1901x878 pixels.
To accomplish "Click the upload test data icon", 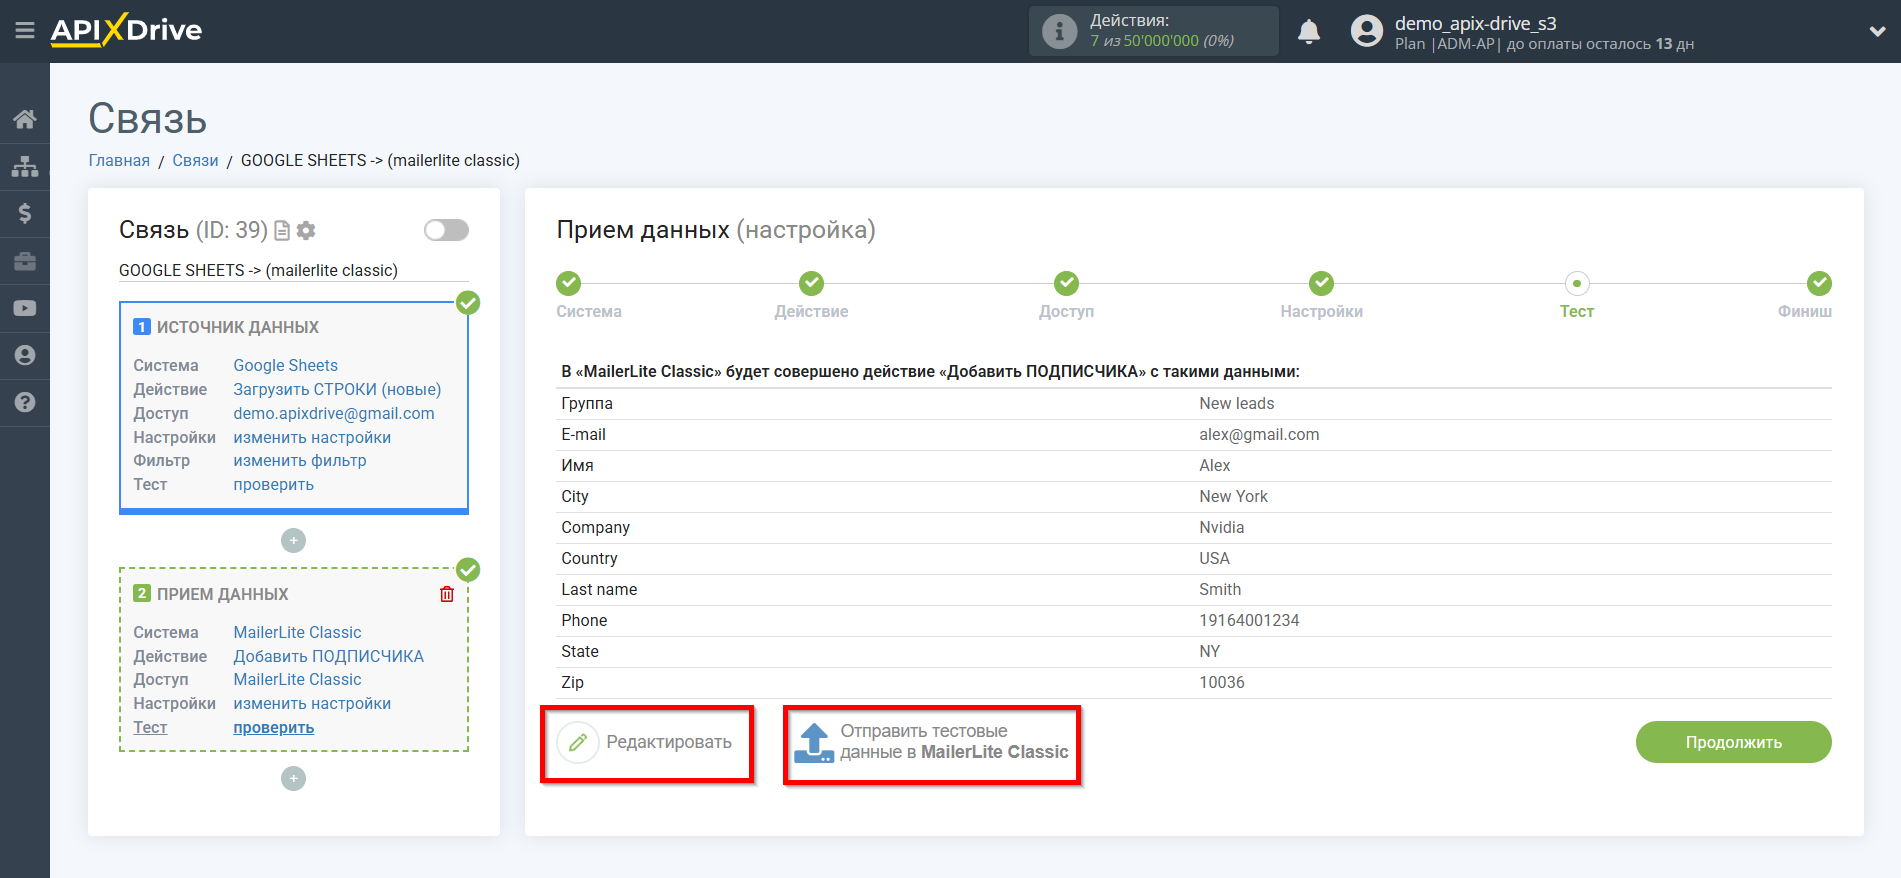I will 814,743.
